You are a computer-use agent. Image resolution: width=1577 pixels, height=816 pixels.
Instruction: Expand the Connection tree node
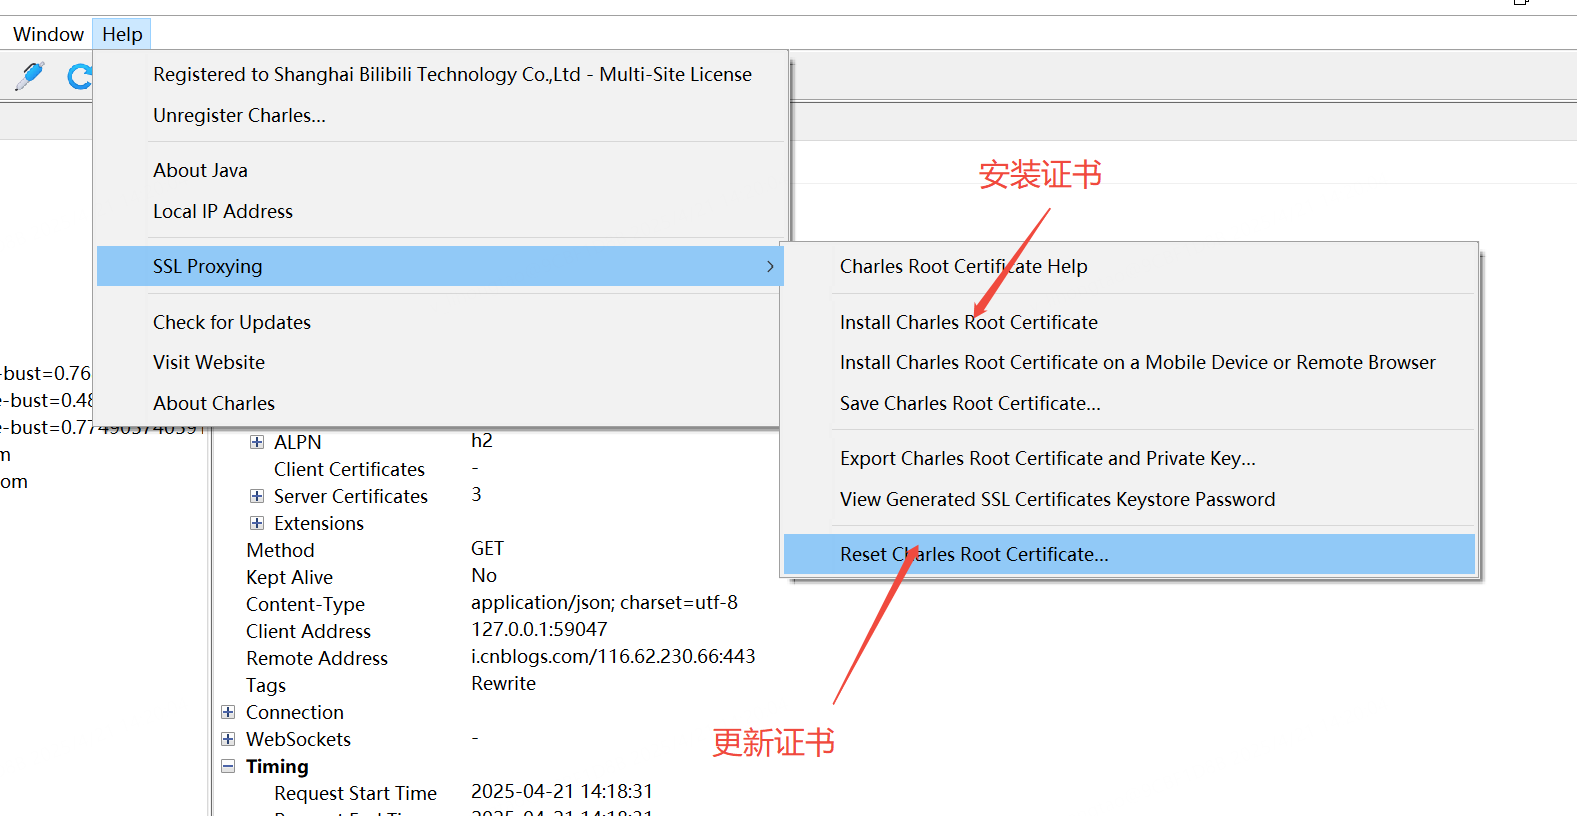pos(228,712)
